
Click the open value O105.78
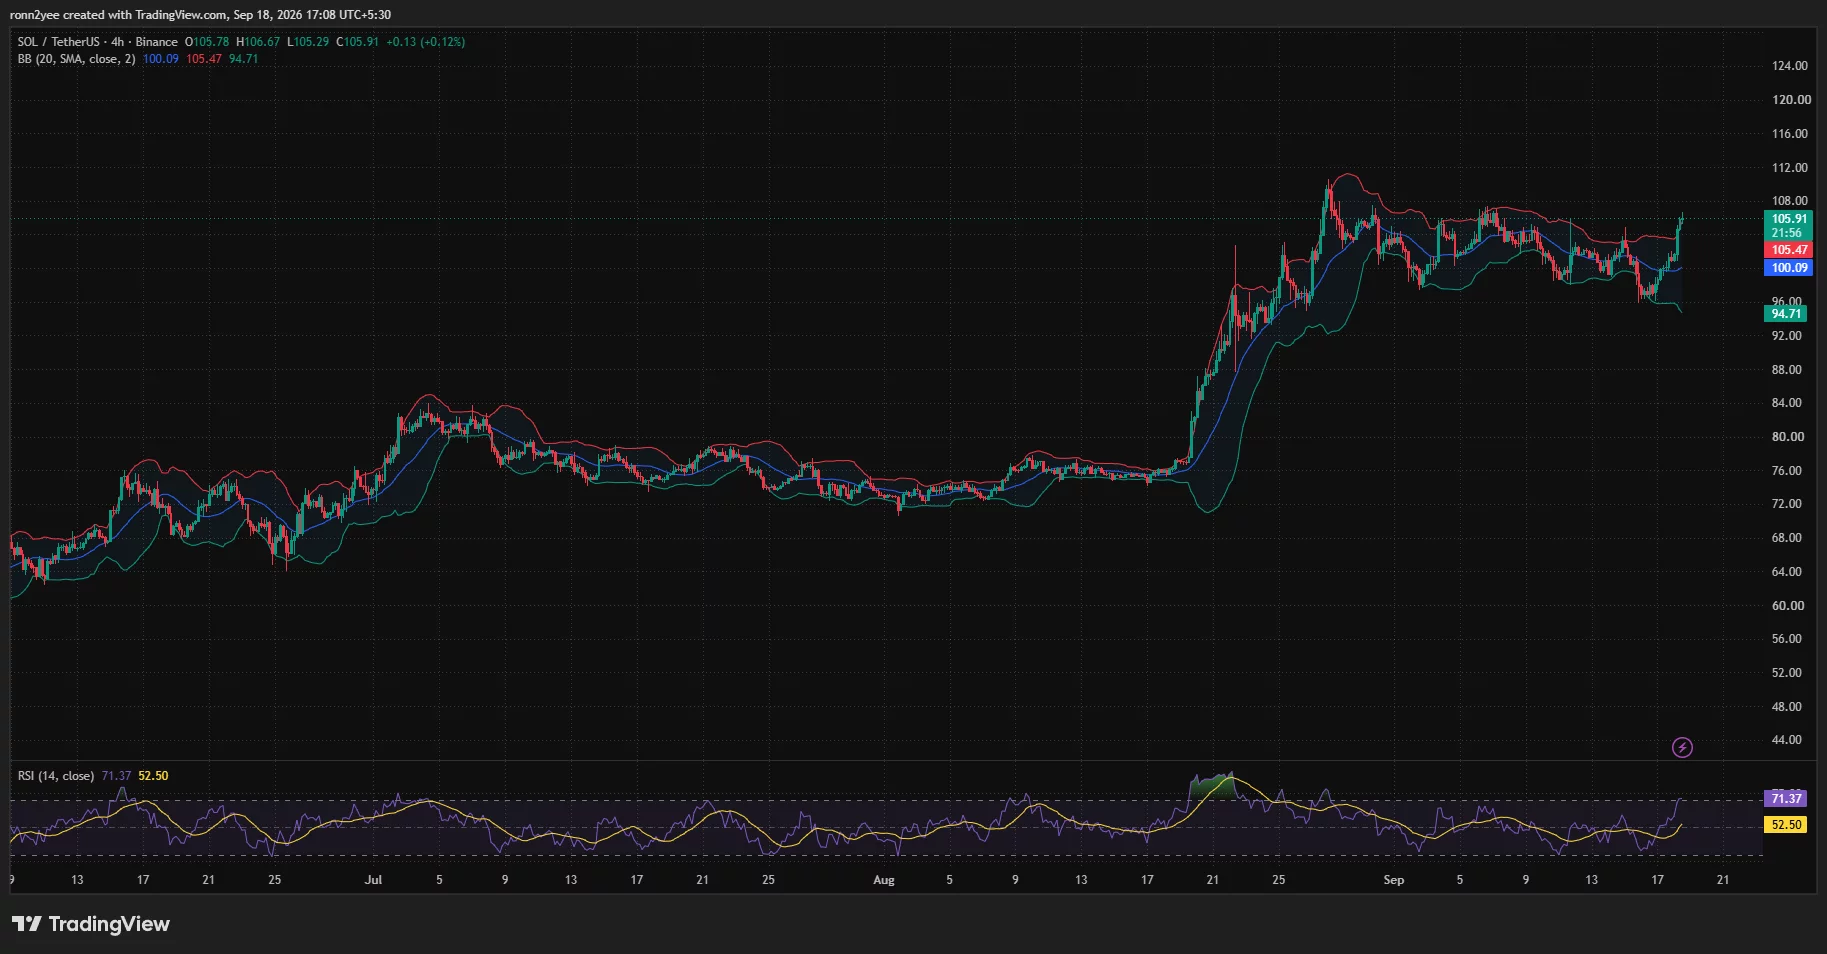207,42
